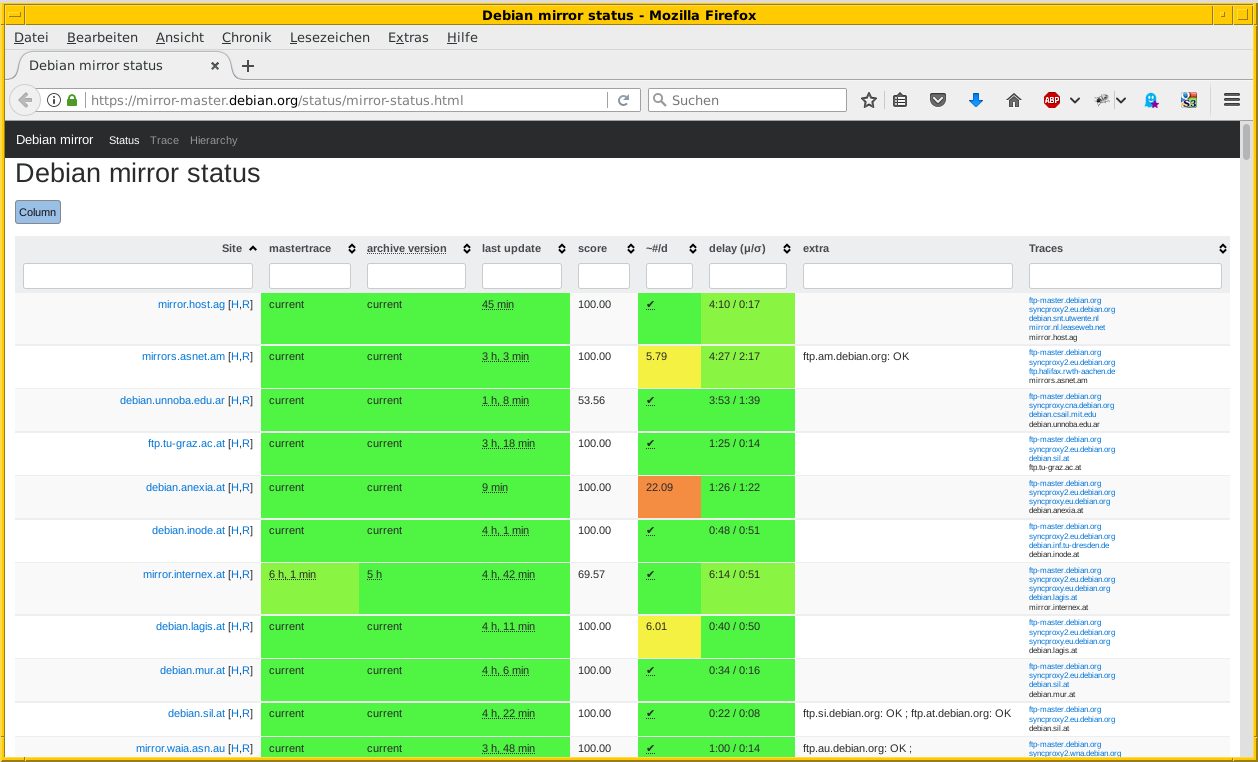Bookmark this page with the star icon
1258x762 pixels.
pos(869,100)
